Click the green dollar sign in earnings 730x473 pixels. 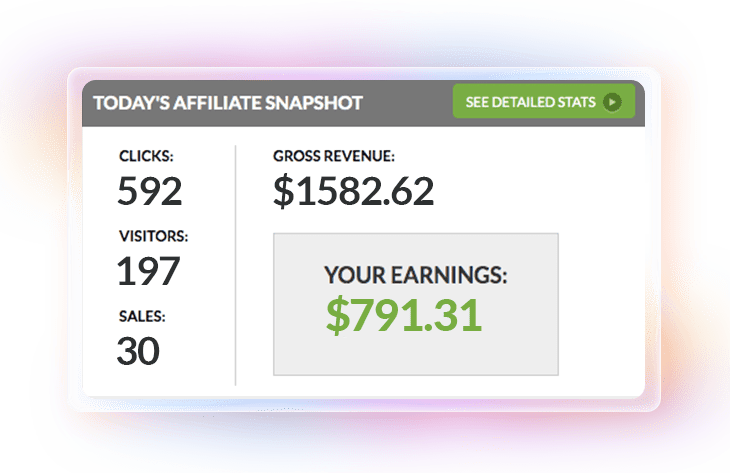338,315
